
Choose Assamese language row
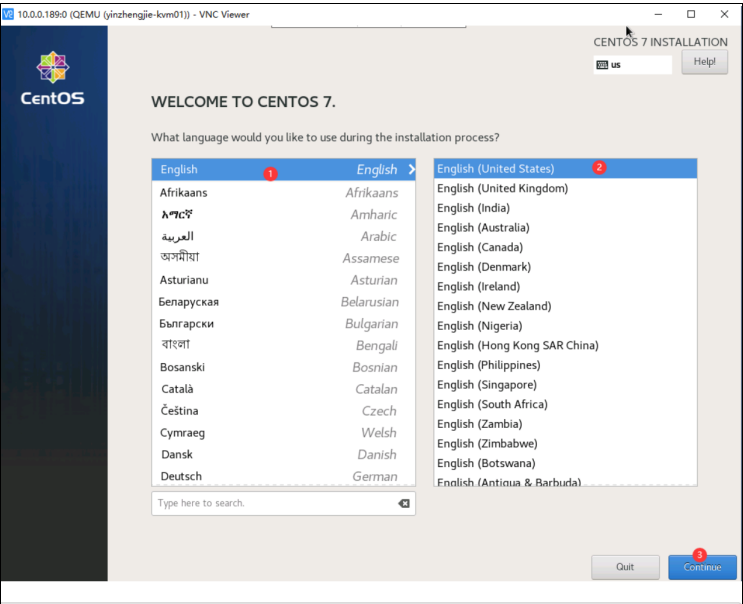pos(283,258)
